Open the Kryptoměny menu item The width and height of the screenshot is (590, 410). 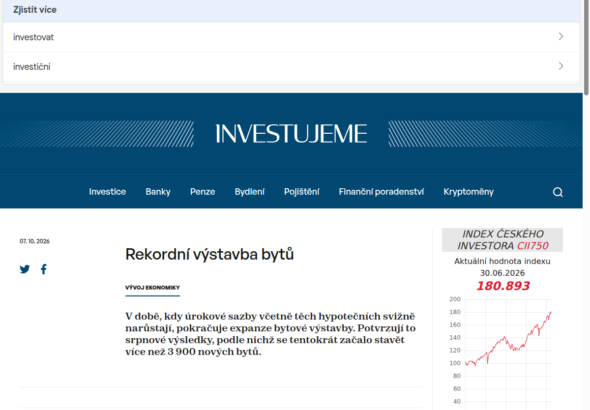pyautogui.click(x=468, y=192)
